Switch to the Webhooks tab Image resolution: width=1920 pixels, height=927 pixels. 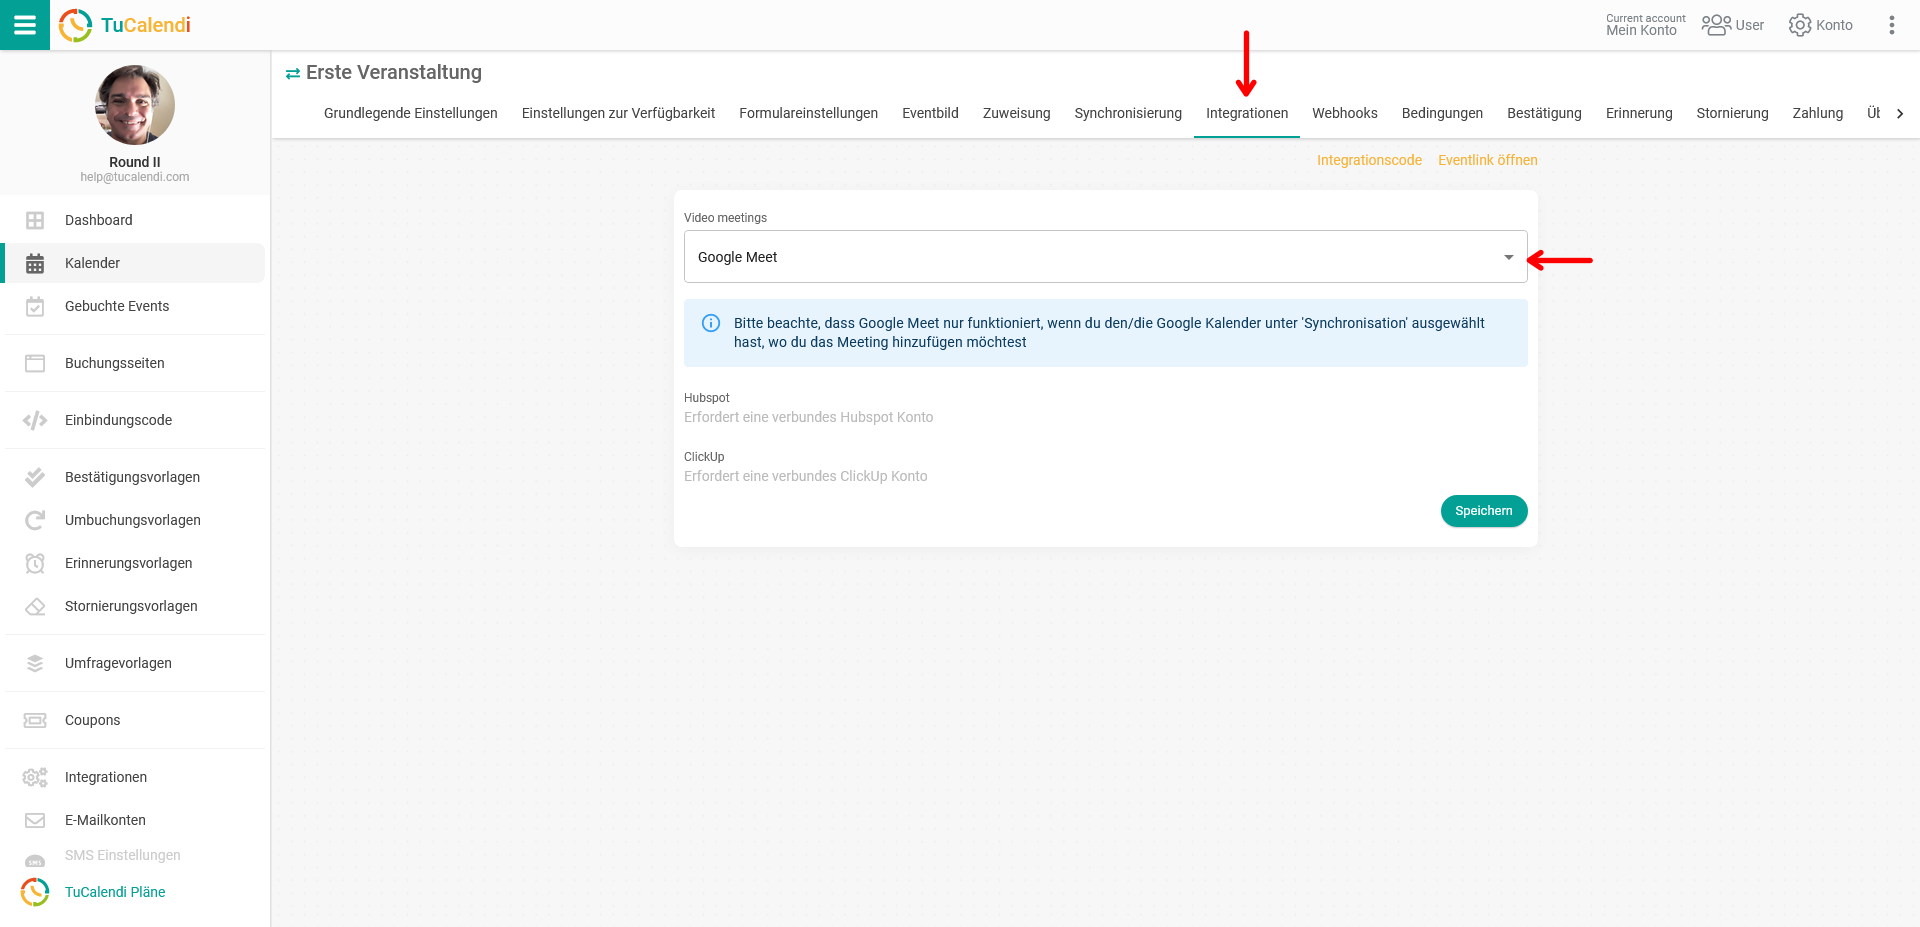tap(1344, 113)
